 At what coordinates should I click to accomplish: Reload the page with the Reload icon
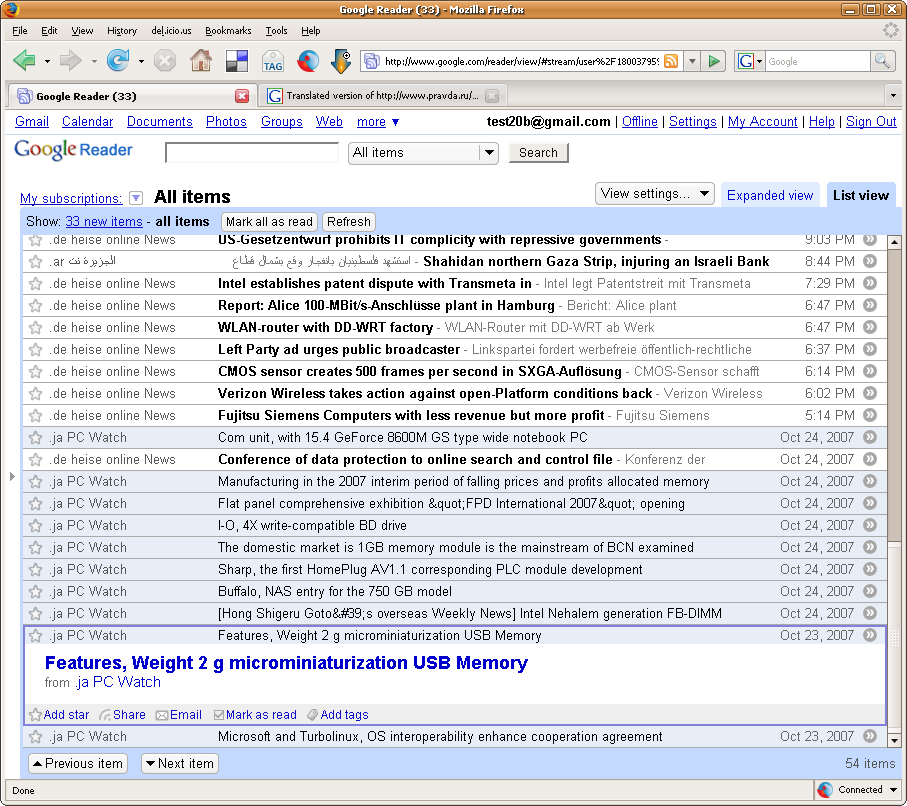coord(118,60)
